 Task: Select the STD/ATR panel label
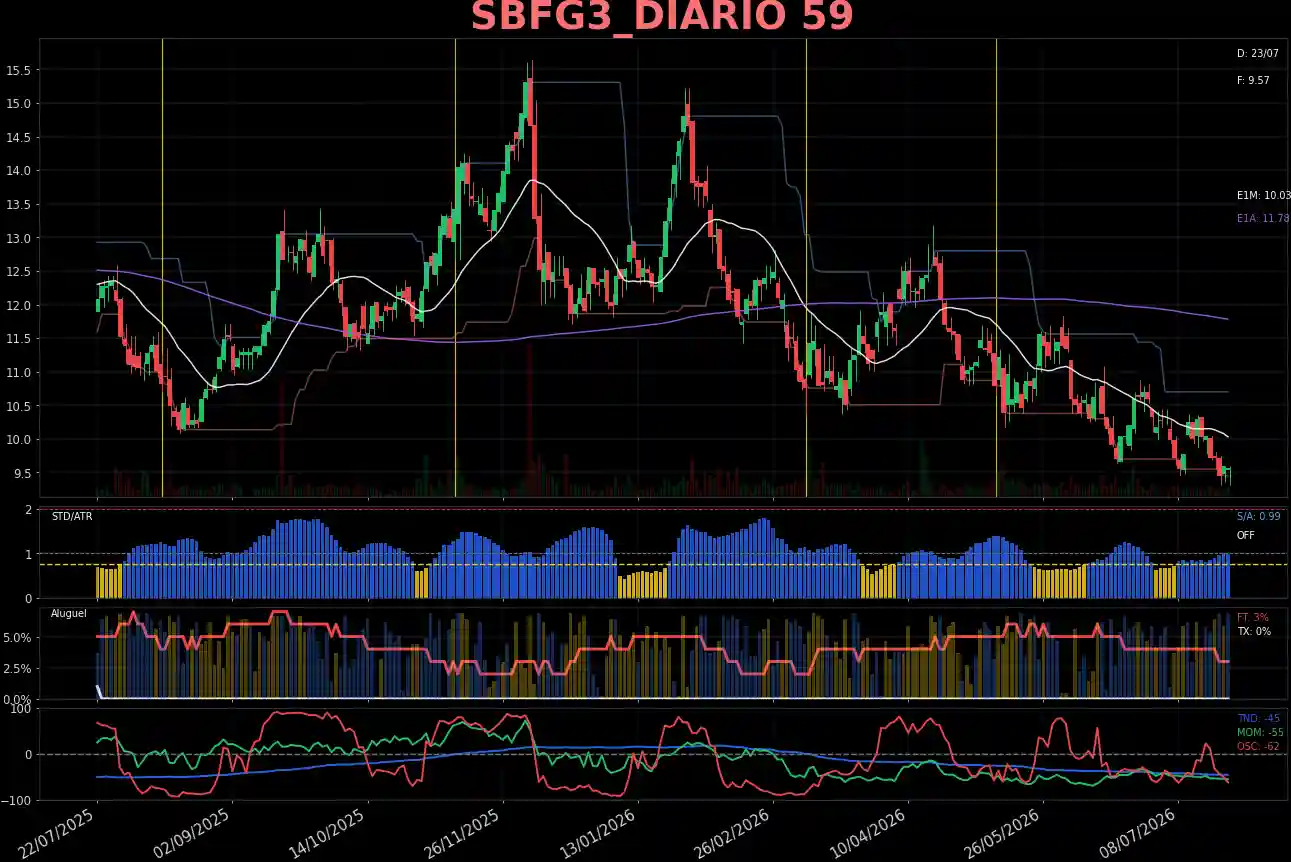point(72,517)
